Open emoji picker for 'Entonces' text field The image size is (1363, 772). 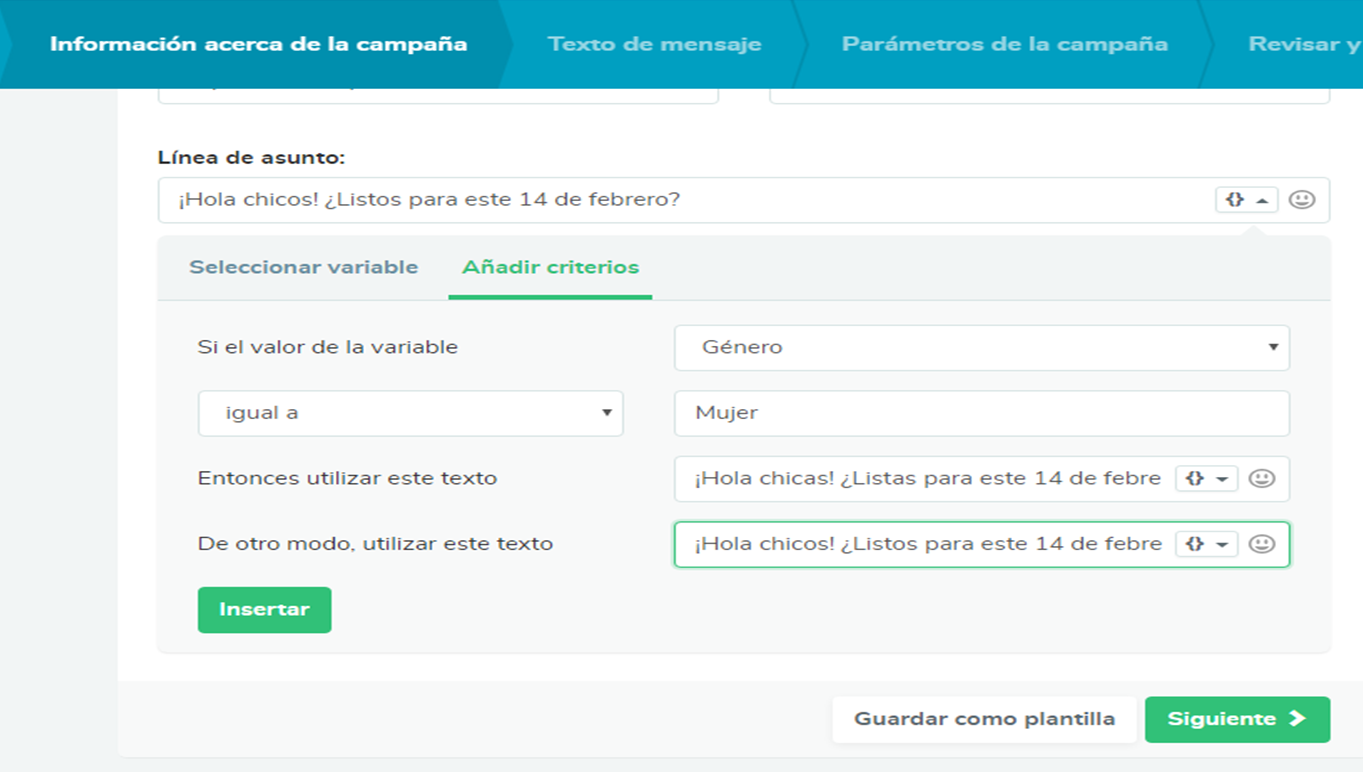tap(1262, 478)
